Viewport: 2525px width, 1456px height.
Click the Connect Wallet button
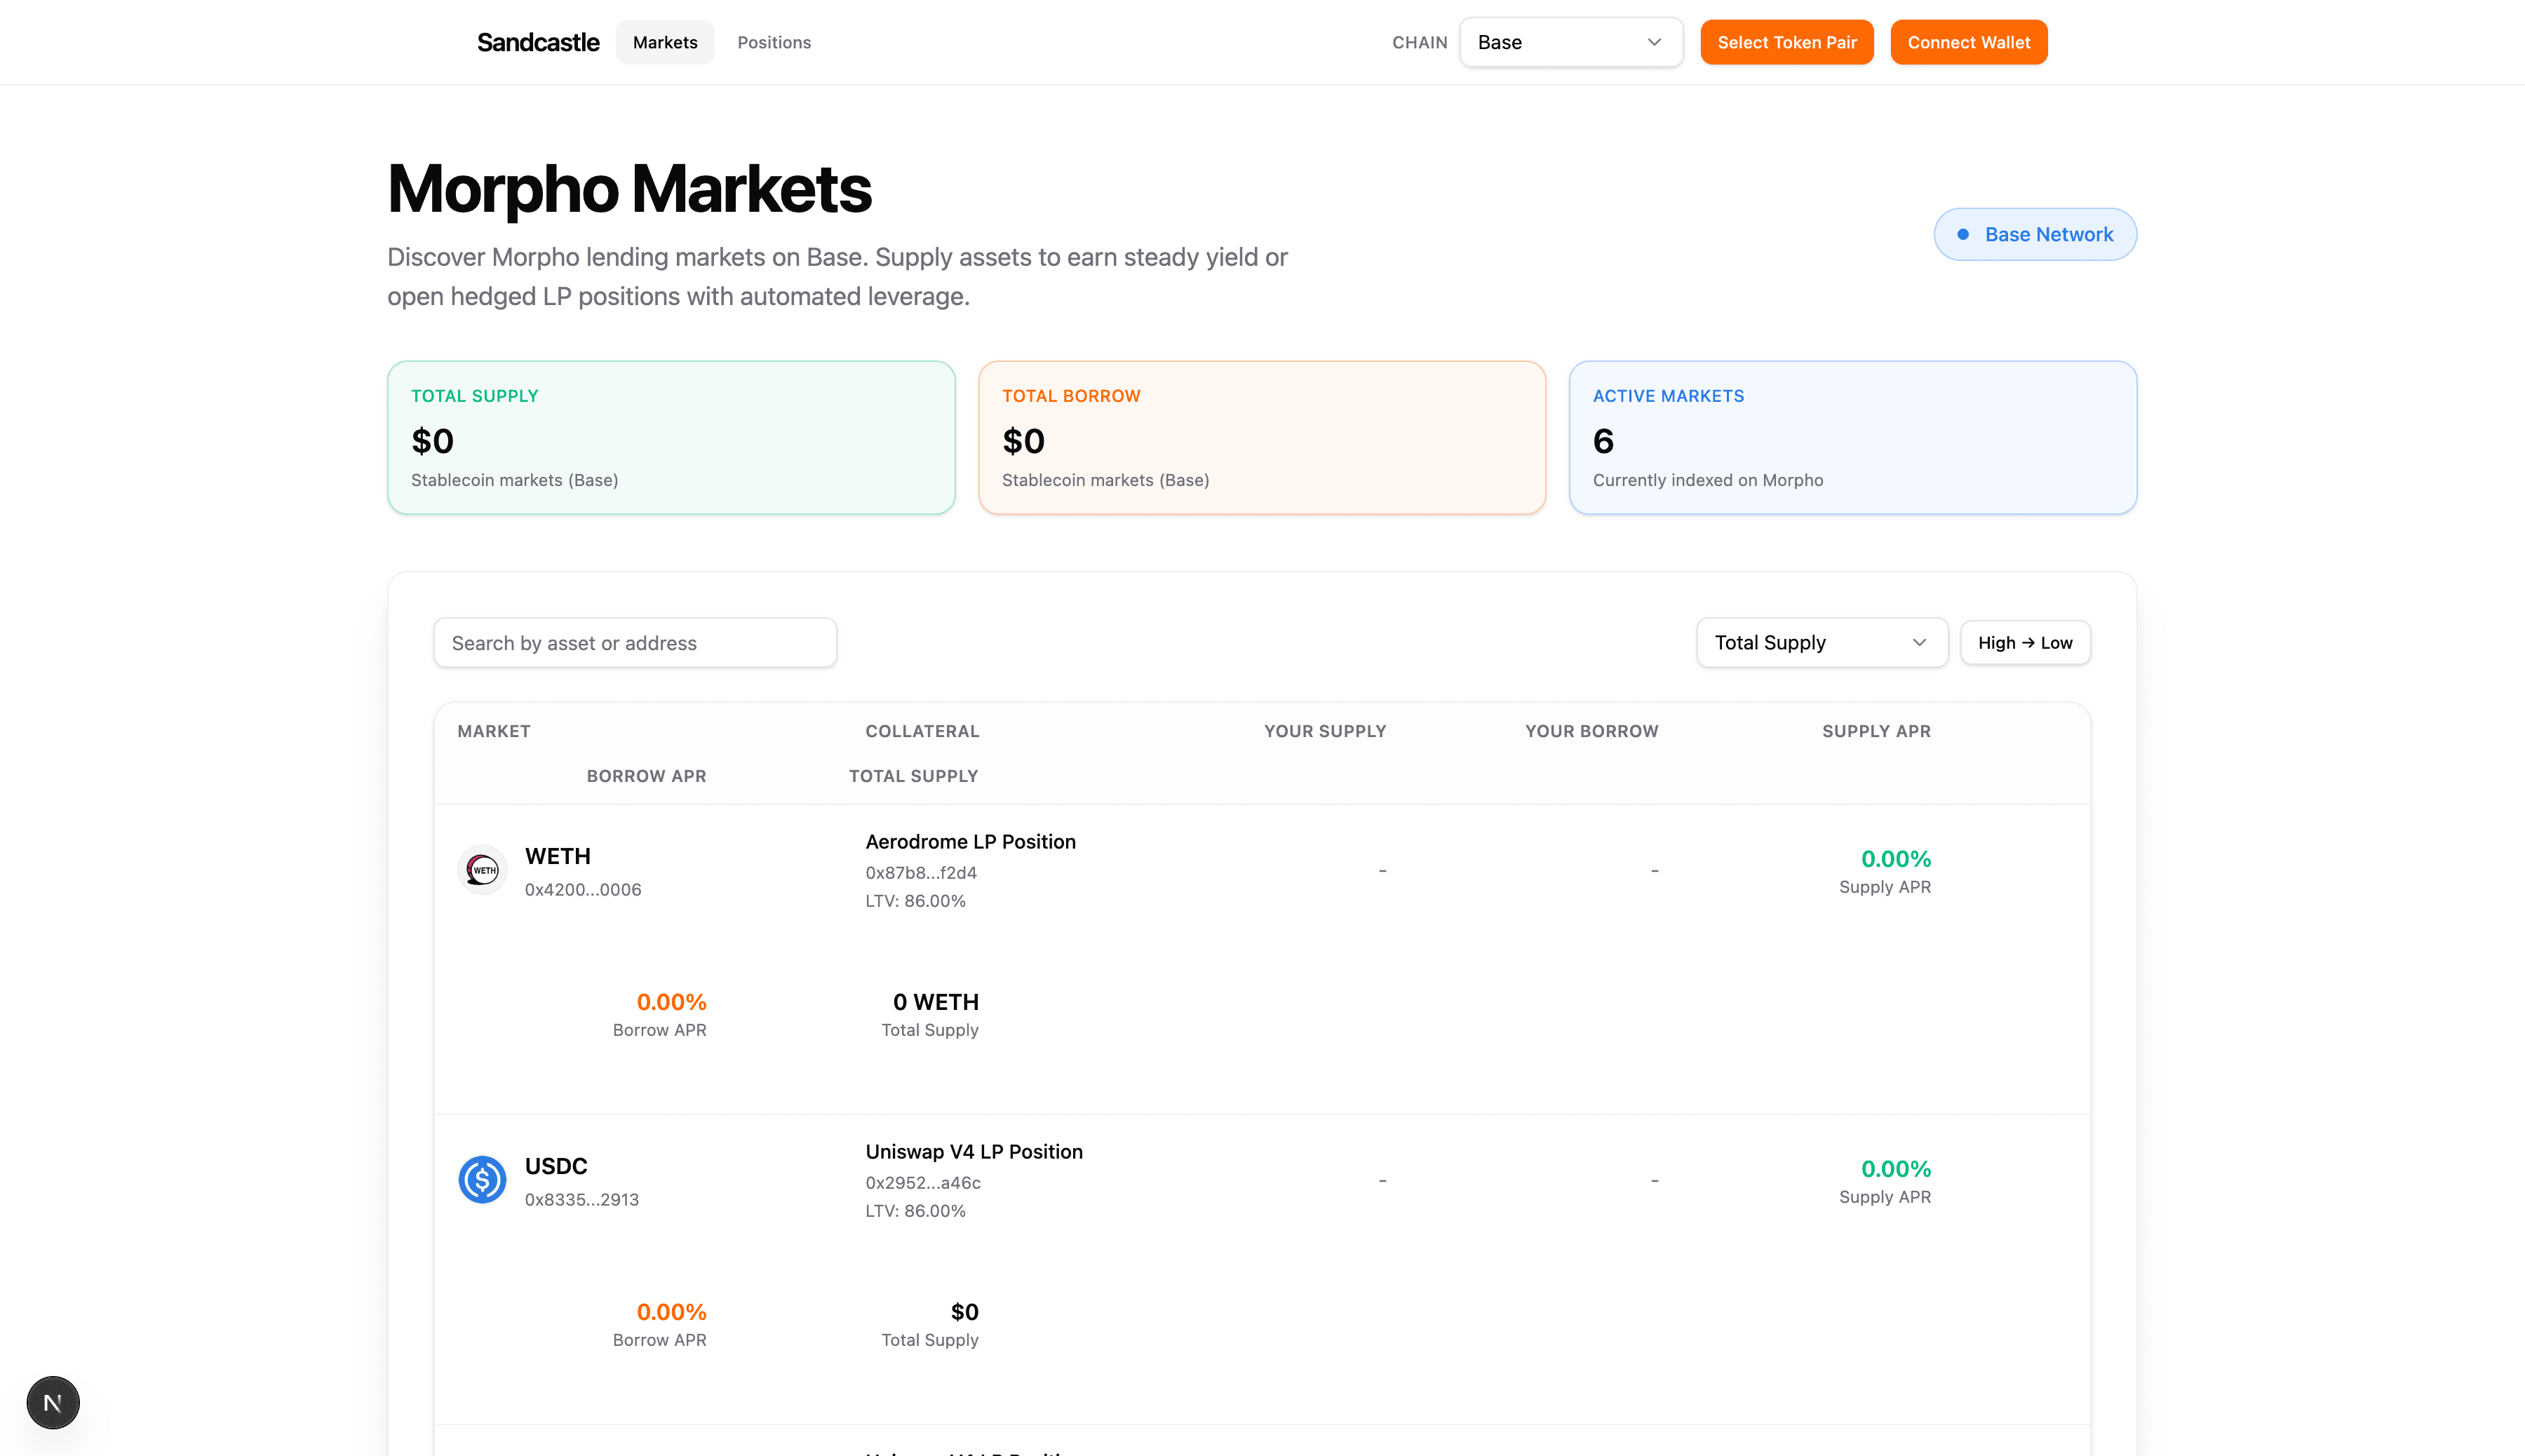[1968, 42]
